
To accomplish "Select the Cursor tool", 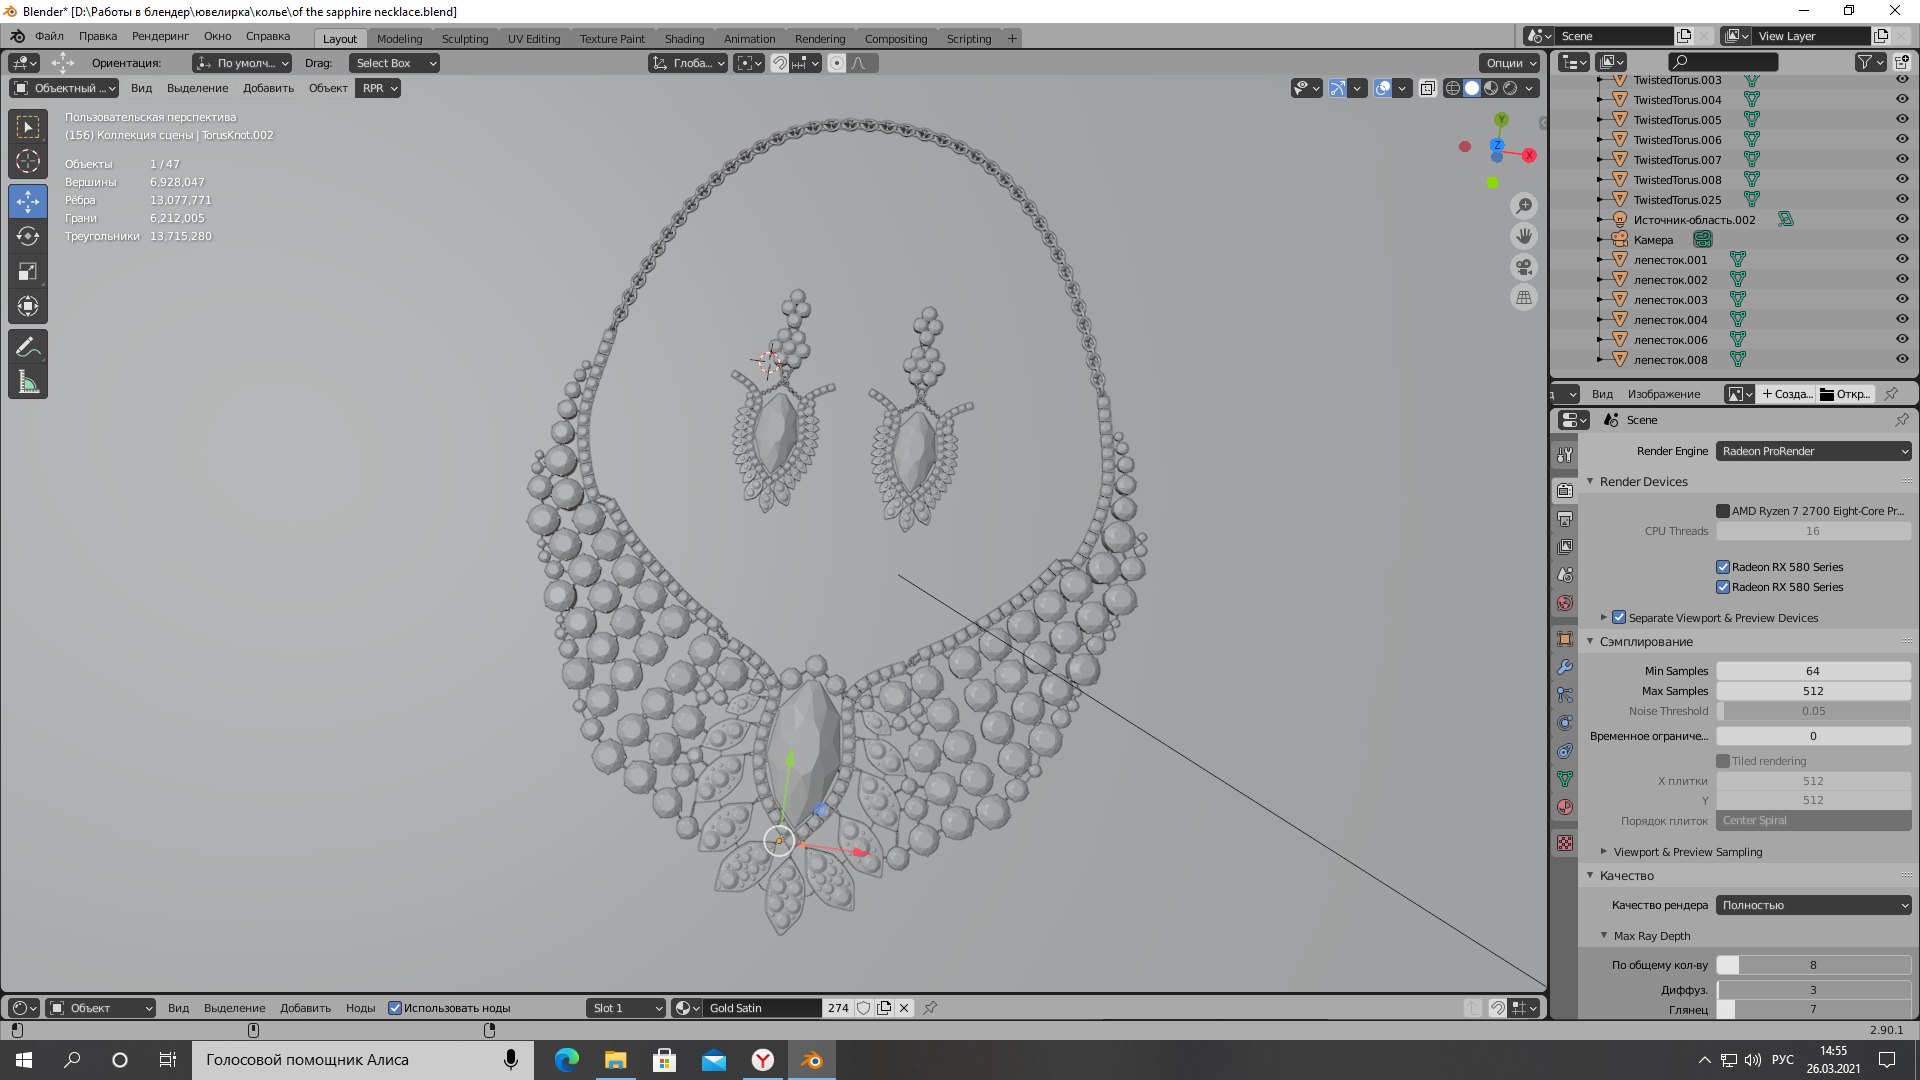I will [x=28, y=161].
